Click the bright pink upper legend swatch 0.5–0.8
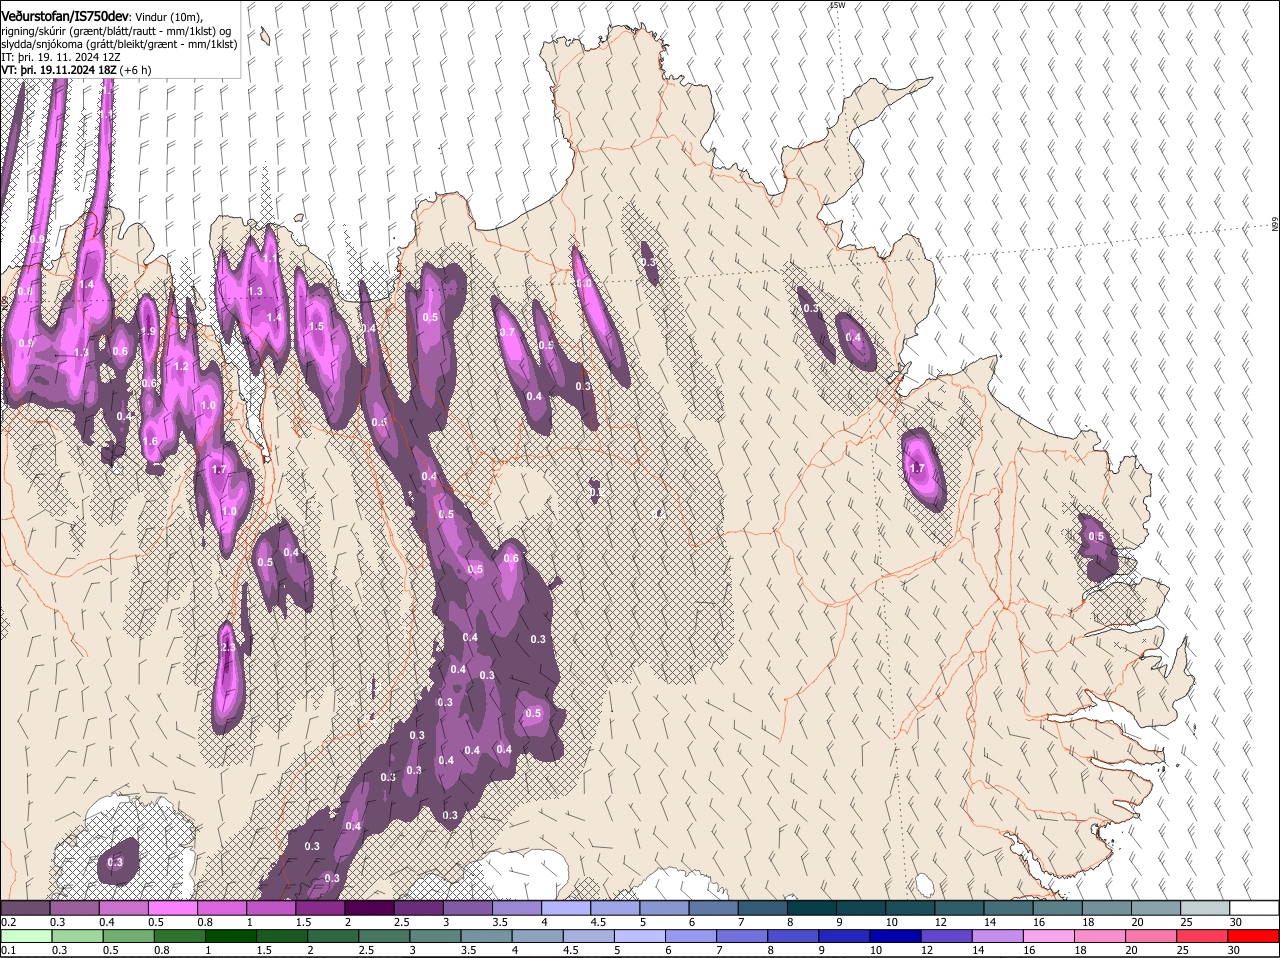The image size is (1280, 958). point(172,907)
